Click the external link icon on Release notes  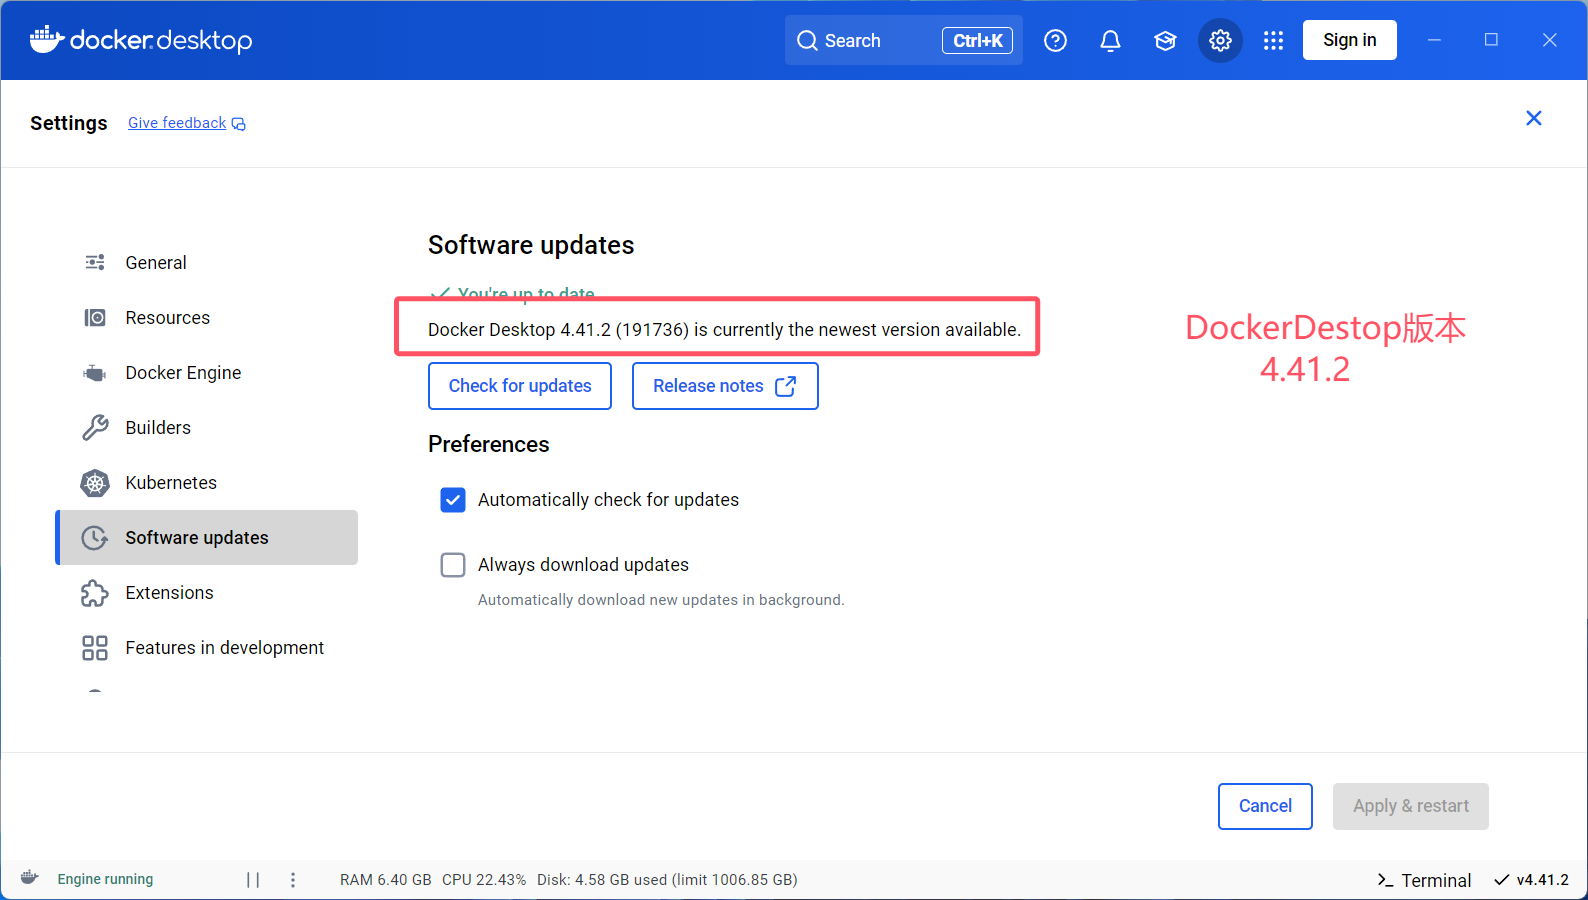coord(786,386)
